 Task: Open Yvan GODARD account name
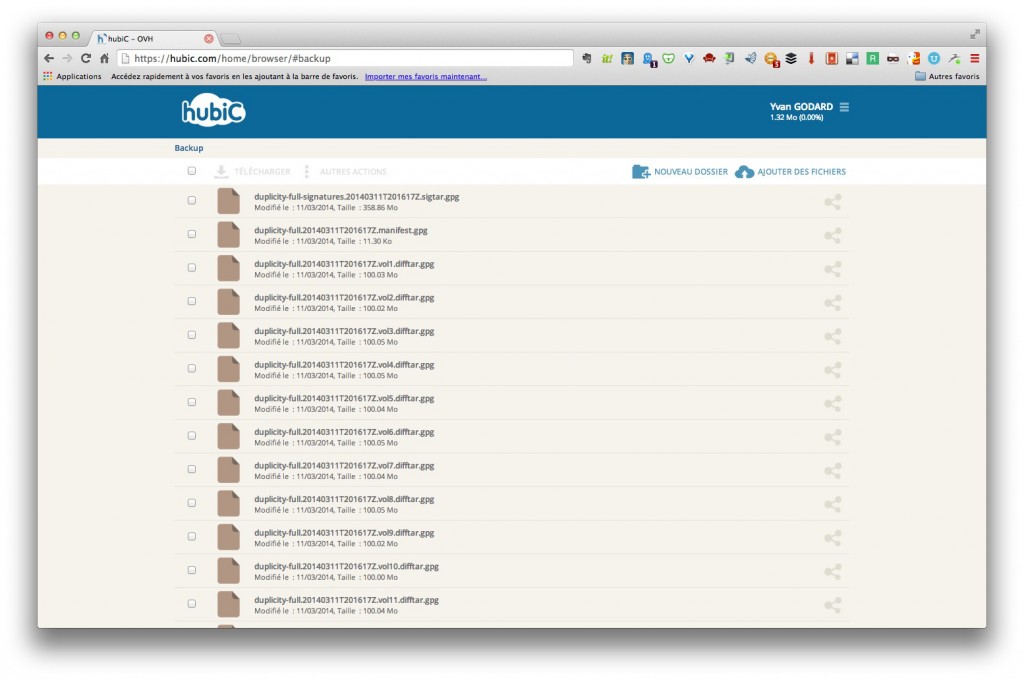[x=801, y=106]
